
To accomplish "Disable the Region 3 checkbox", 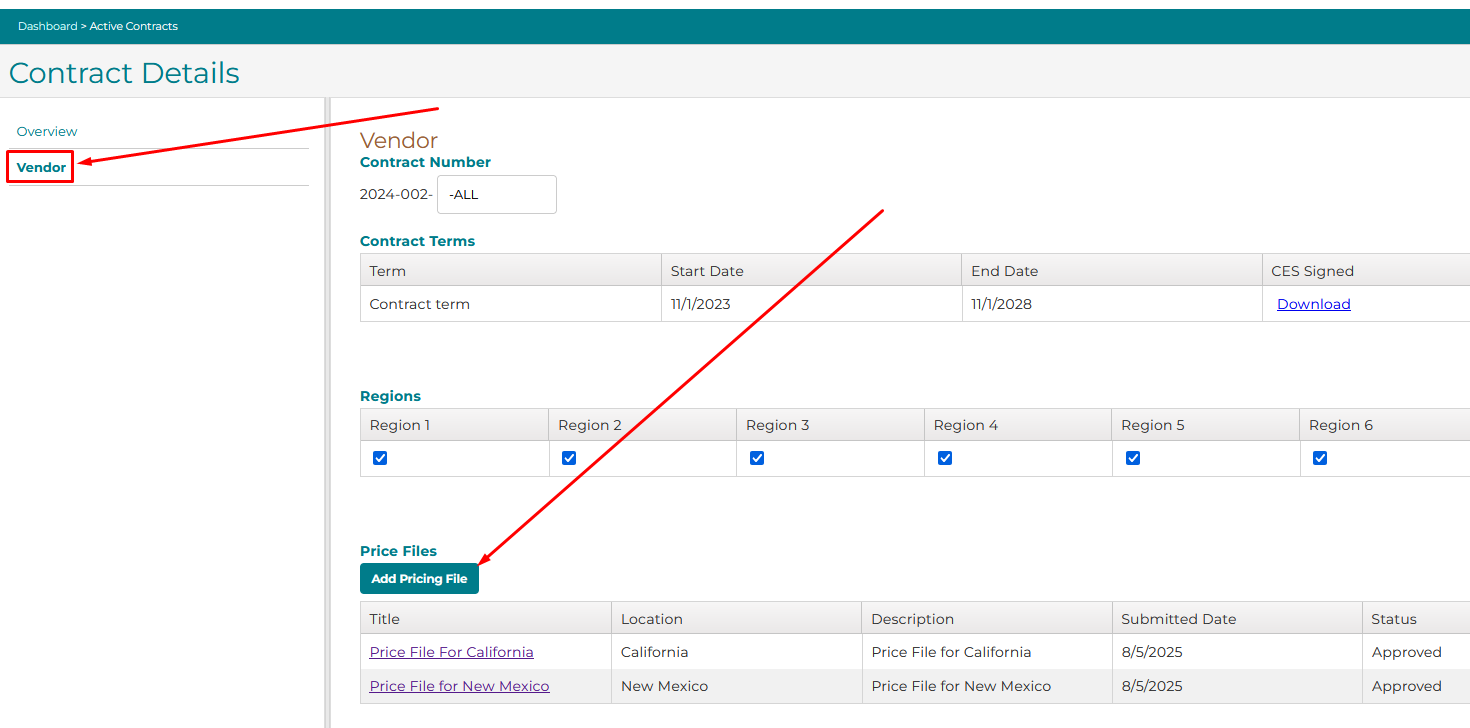I will click(x=757, y=458).
